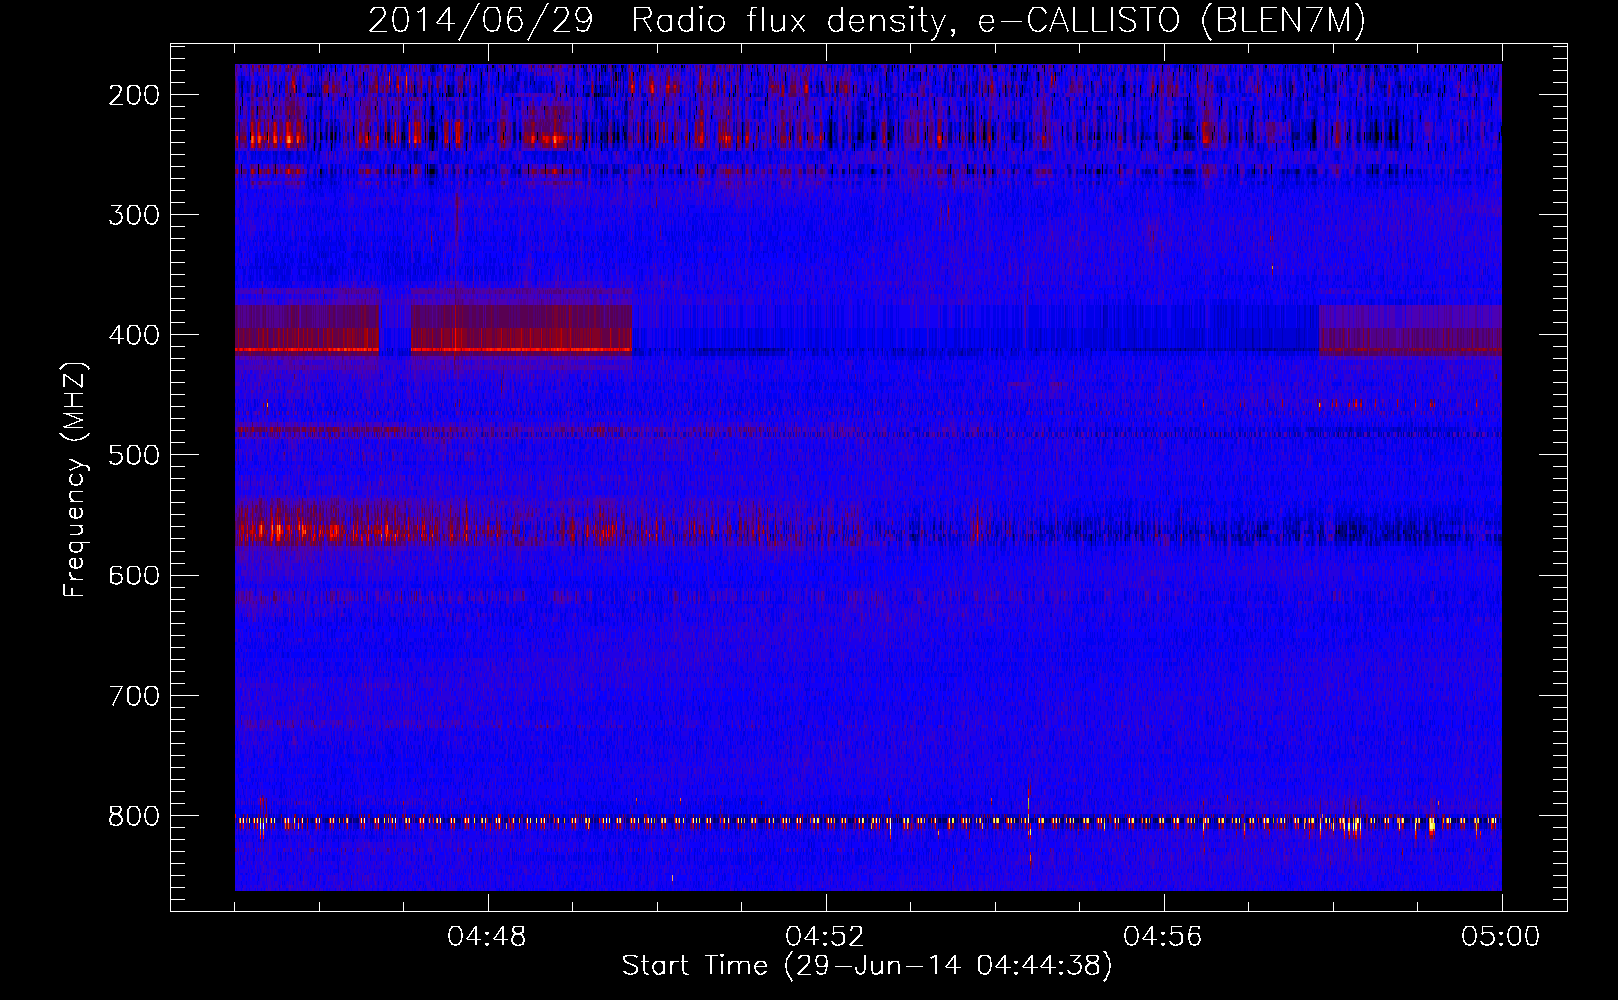
Task: Click the 200 frequency tick label
Action: [133, 95]
